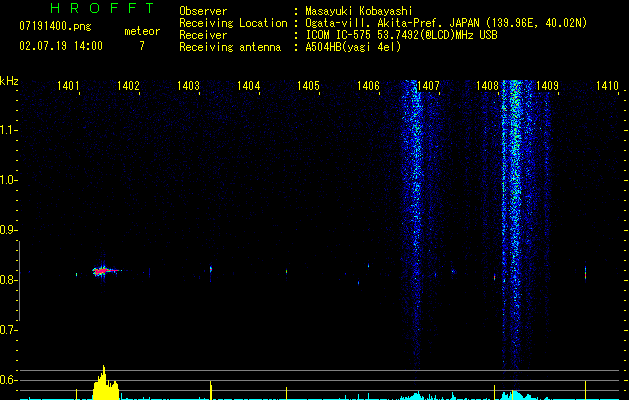This screenshot has height=400, width=629.
Task: Click the 1403 time axis label
Action: [x=189, y=86]
